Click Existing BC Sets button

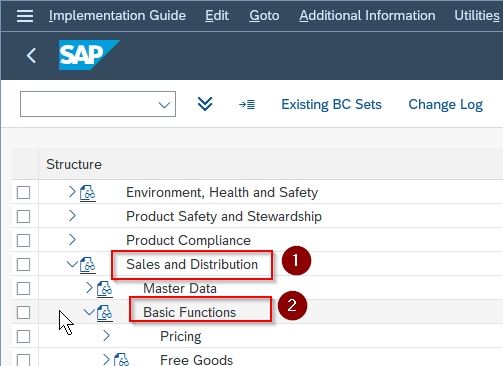(x=331, y=104)
